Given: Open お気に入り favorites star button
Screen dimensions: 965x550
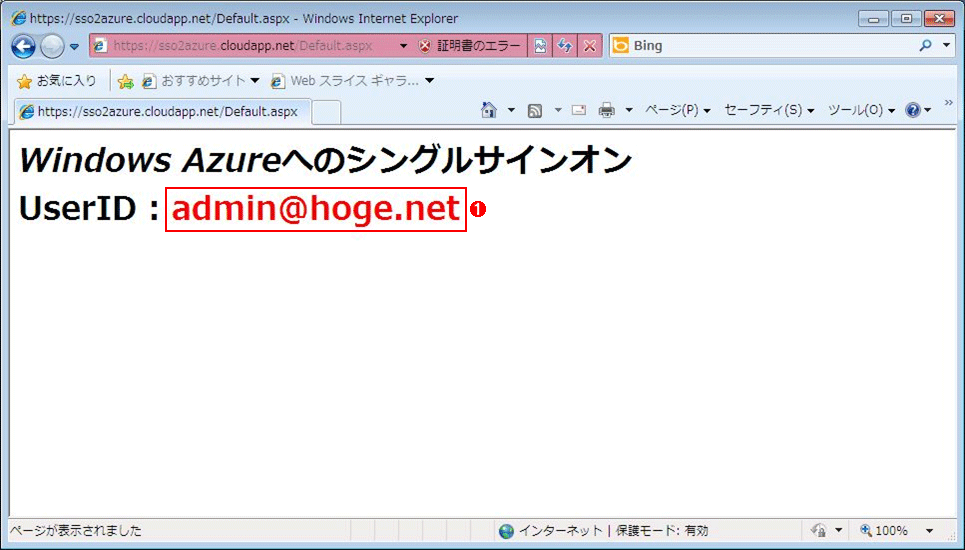Looking at the screenshot, I should click(x=57, y=81).
